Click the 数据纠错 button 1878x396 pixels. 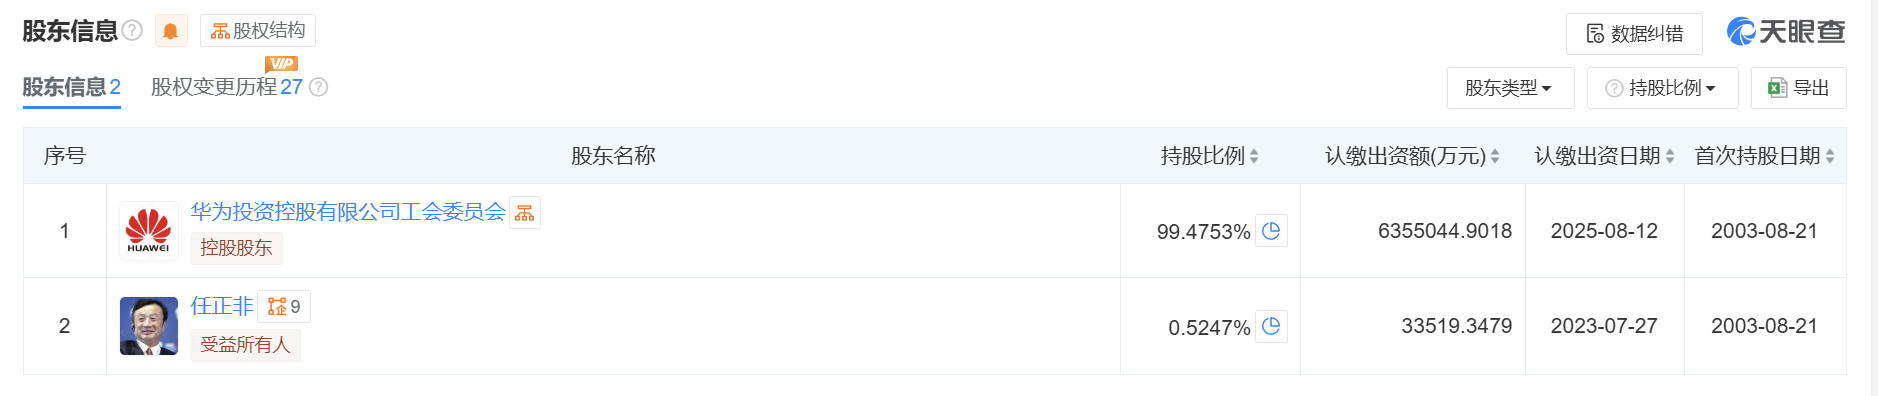click(x=1634, y=34)
